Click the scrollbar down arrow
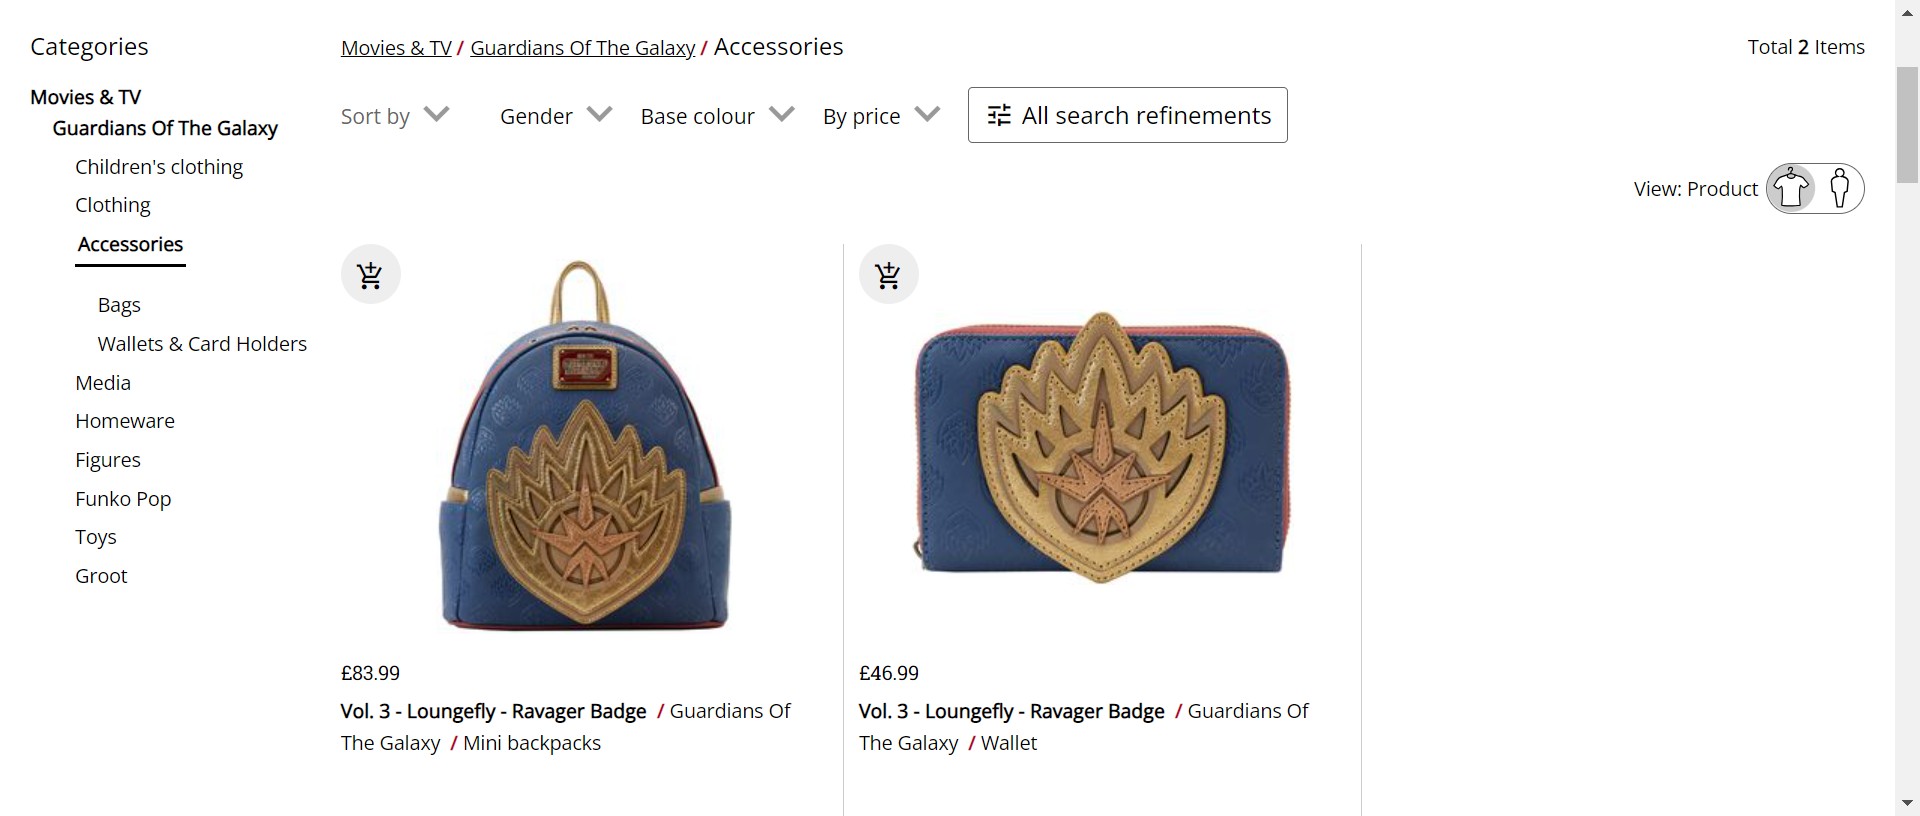 (x=1907, y=803)
